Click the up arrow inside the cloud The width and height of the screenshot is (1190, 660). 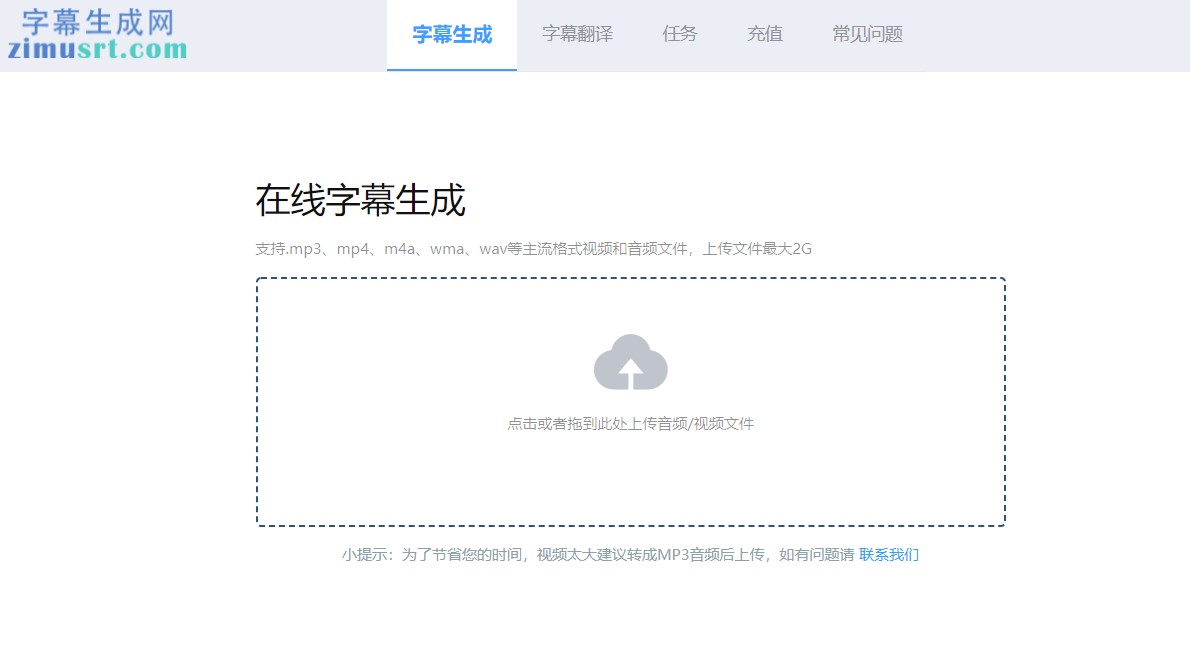tap(630, 373)
